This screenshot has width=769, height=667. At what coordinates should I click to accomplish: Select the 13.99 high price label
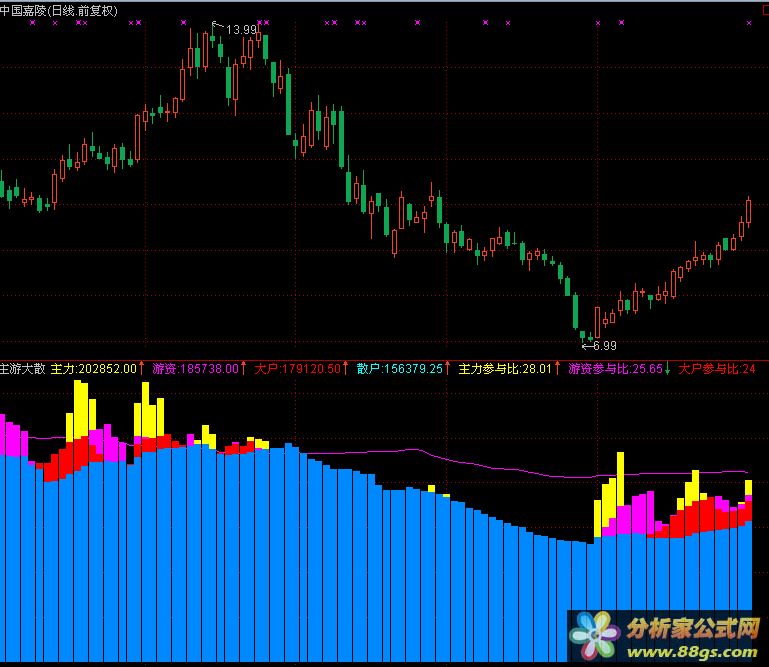(x=241, y=30)
